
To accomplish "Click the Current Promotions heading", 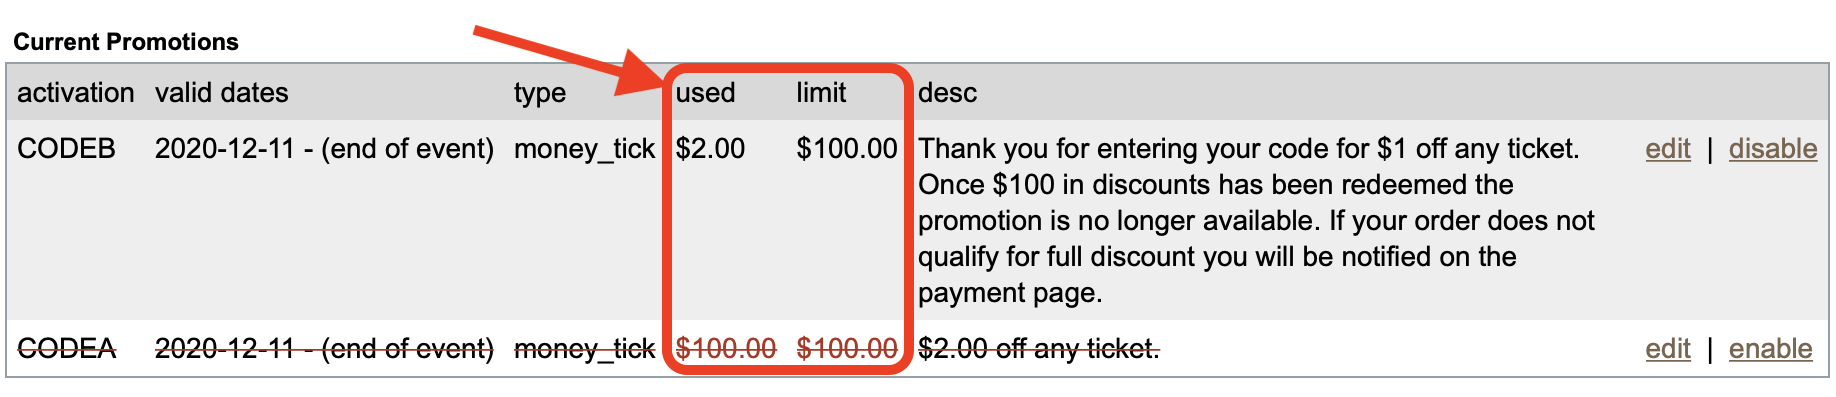I will [x=126, y=42].
